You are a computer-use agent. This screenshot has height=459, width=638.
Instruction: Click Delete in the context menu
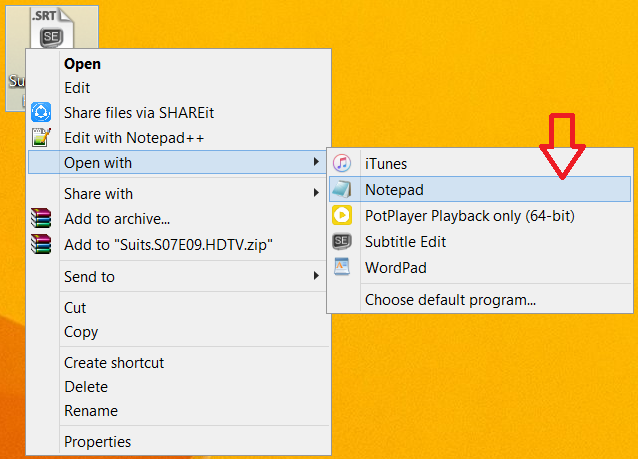[x=85, y=386]
